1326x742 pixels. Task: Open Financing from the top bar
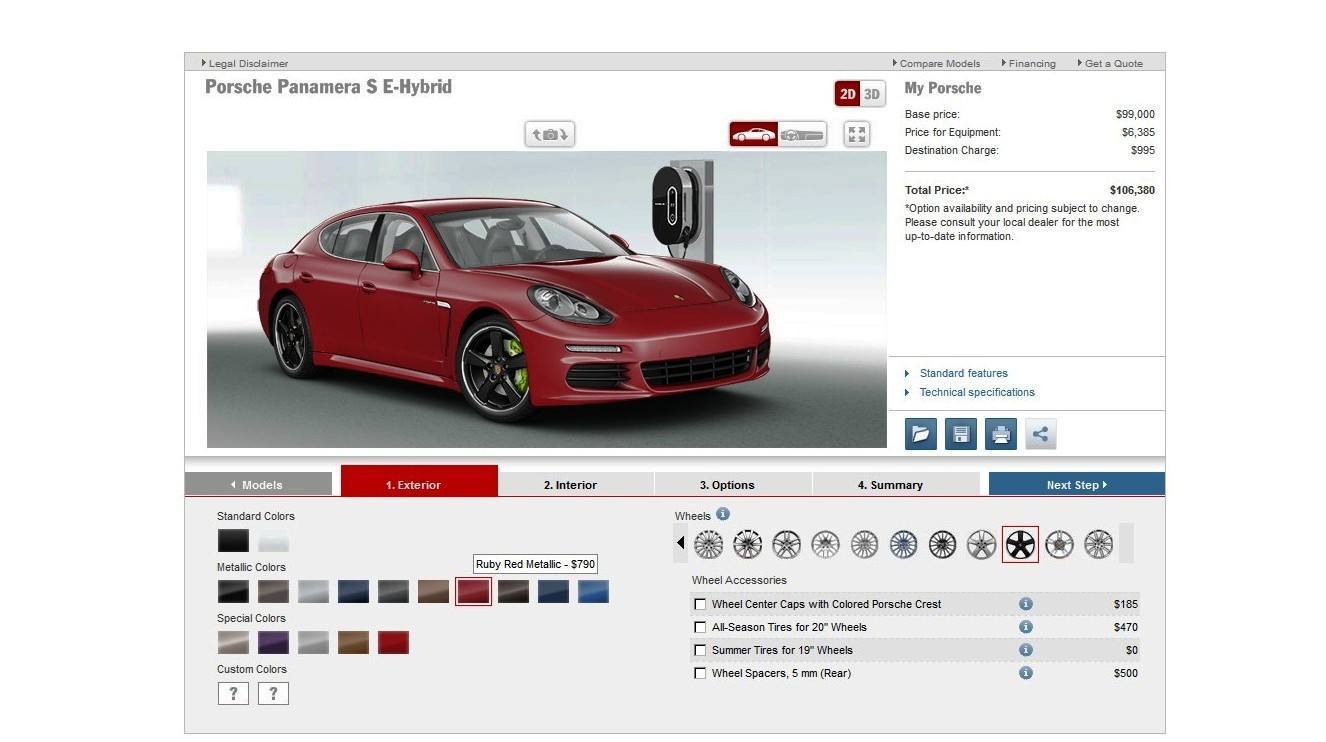click(x=1029, y=63)
